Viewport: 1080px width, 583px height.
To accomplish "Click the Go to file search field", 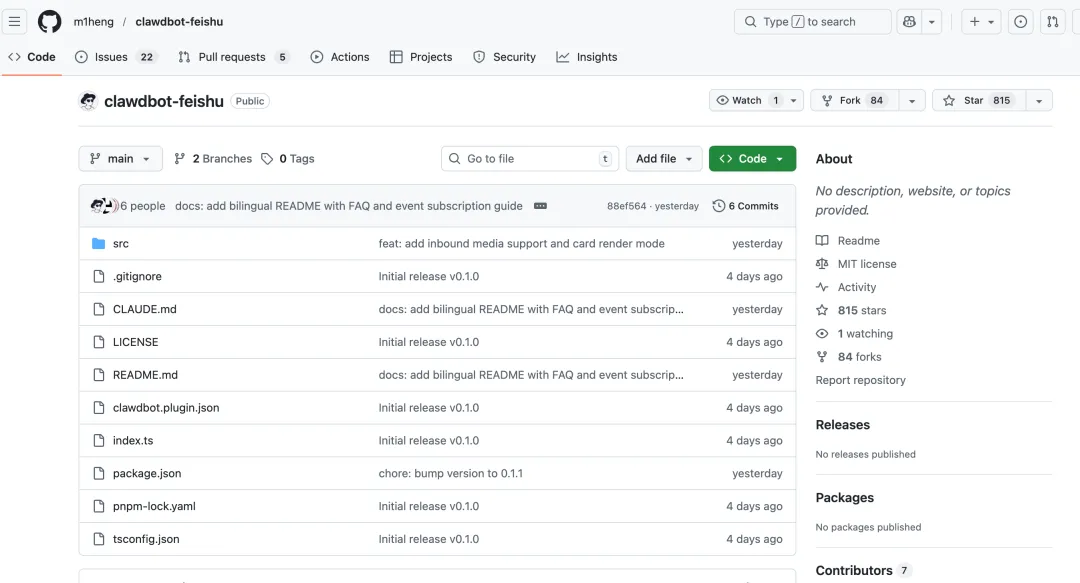I will tap(529, 158).
